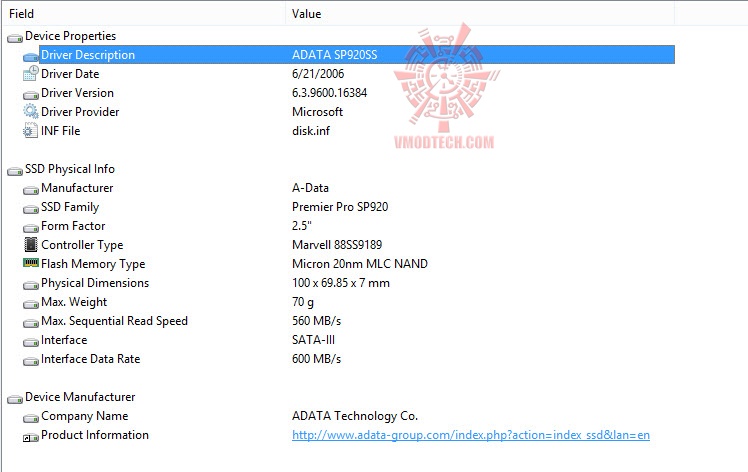Click the 560 MB/s read speed value
This screenshot has width=748, height=472.
[316, 321]
